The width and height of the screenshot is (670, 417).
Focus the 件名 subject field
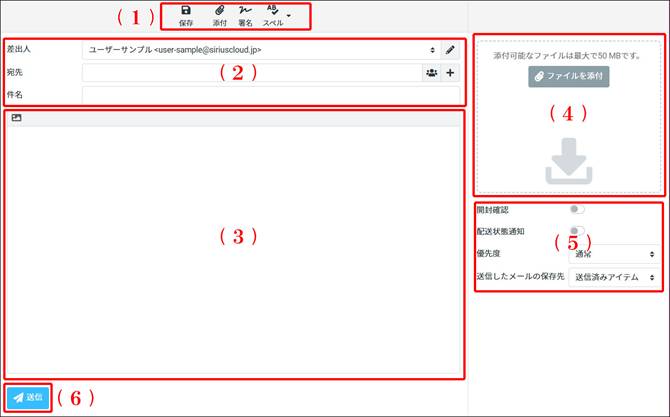(271, 95)
